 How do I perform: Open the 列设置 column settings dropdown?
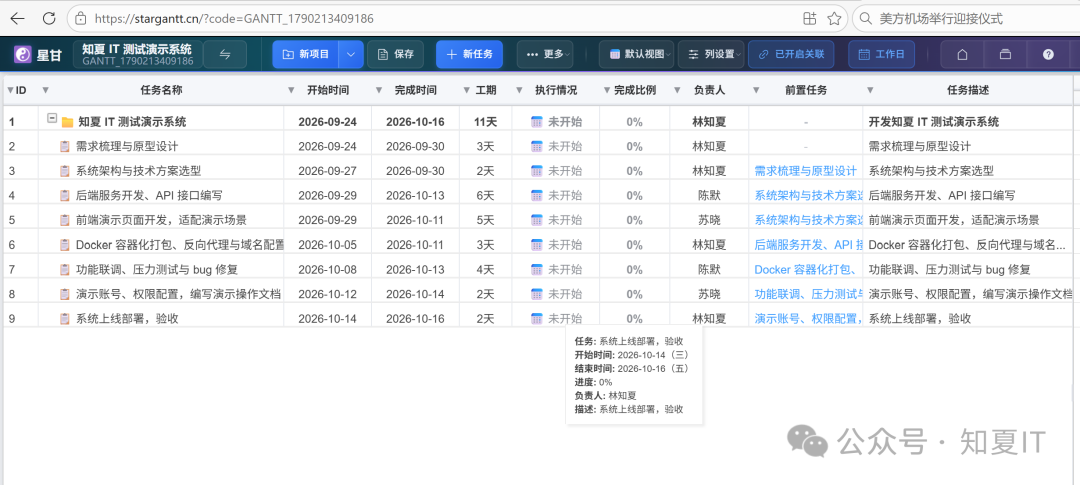[x=711, y=54]
